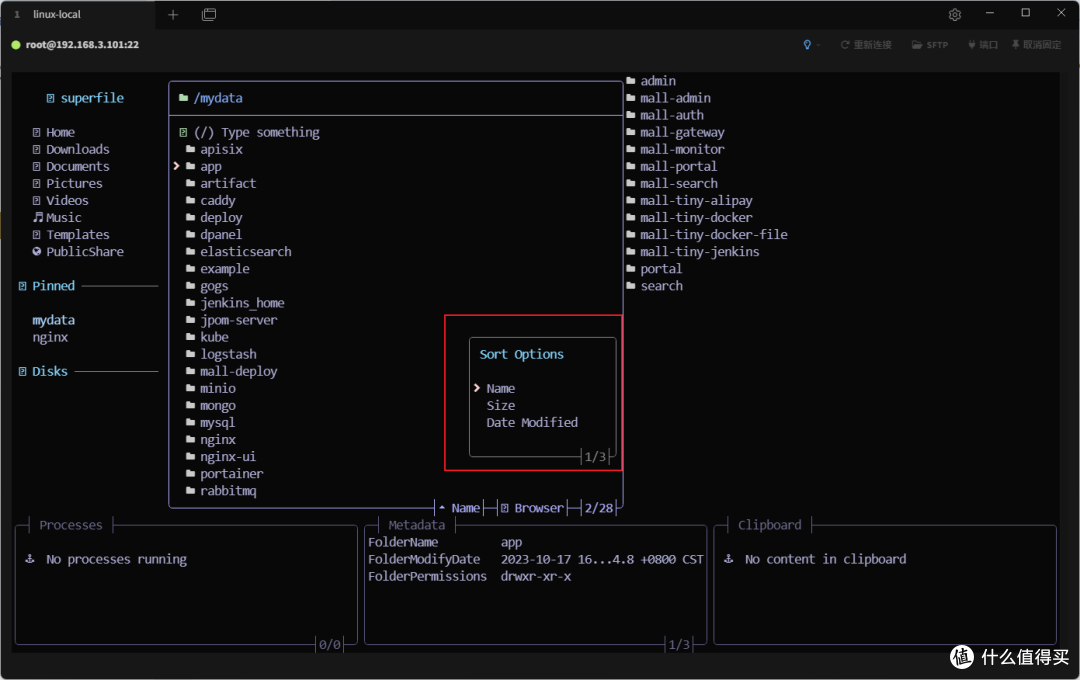Select Date Modified sort option
Screen dimensions: 1080x680
point(532,422)
